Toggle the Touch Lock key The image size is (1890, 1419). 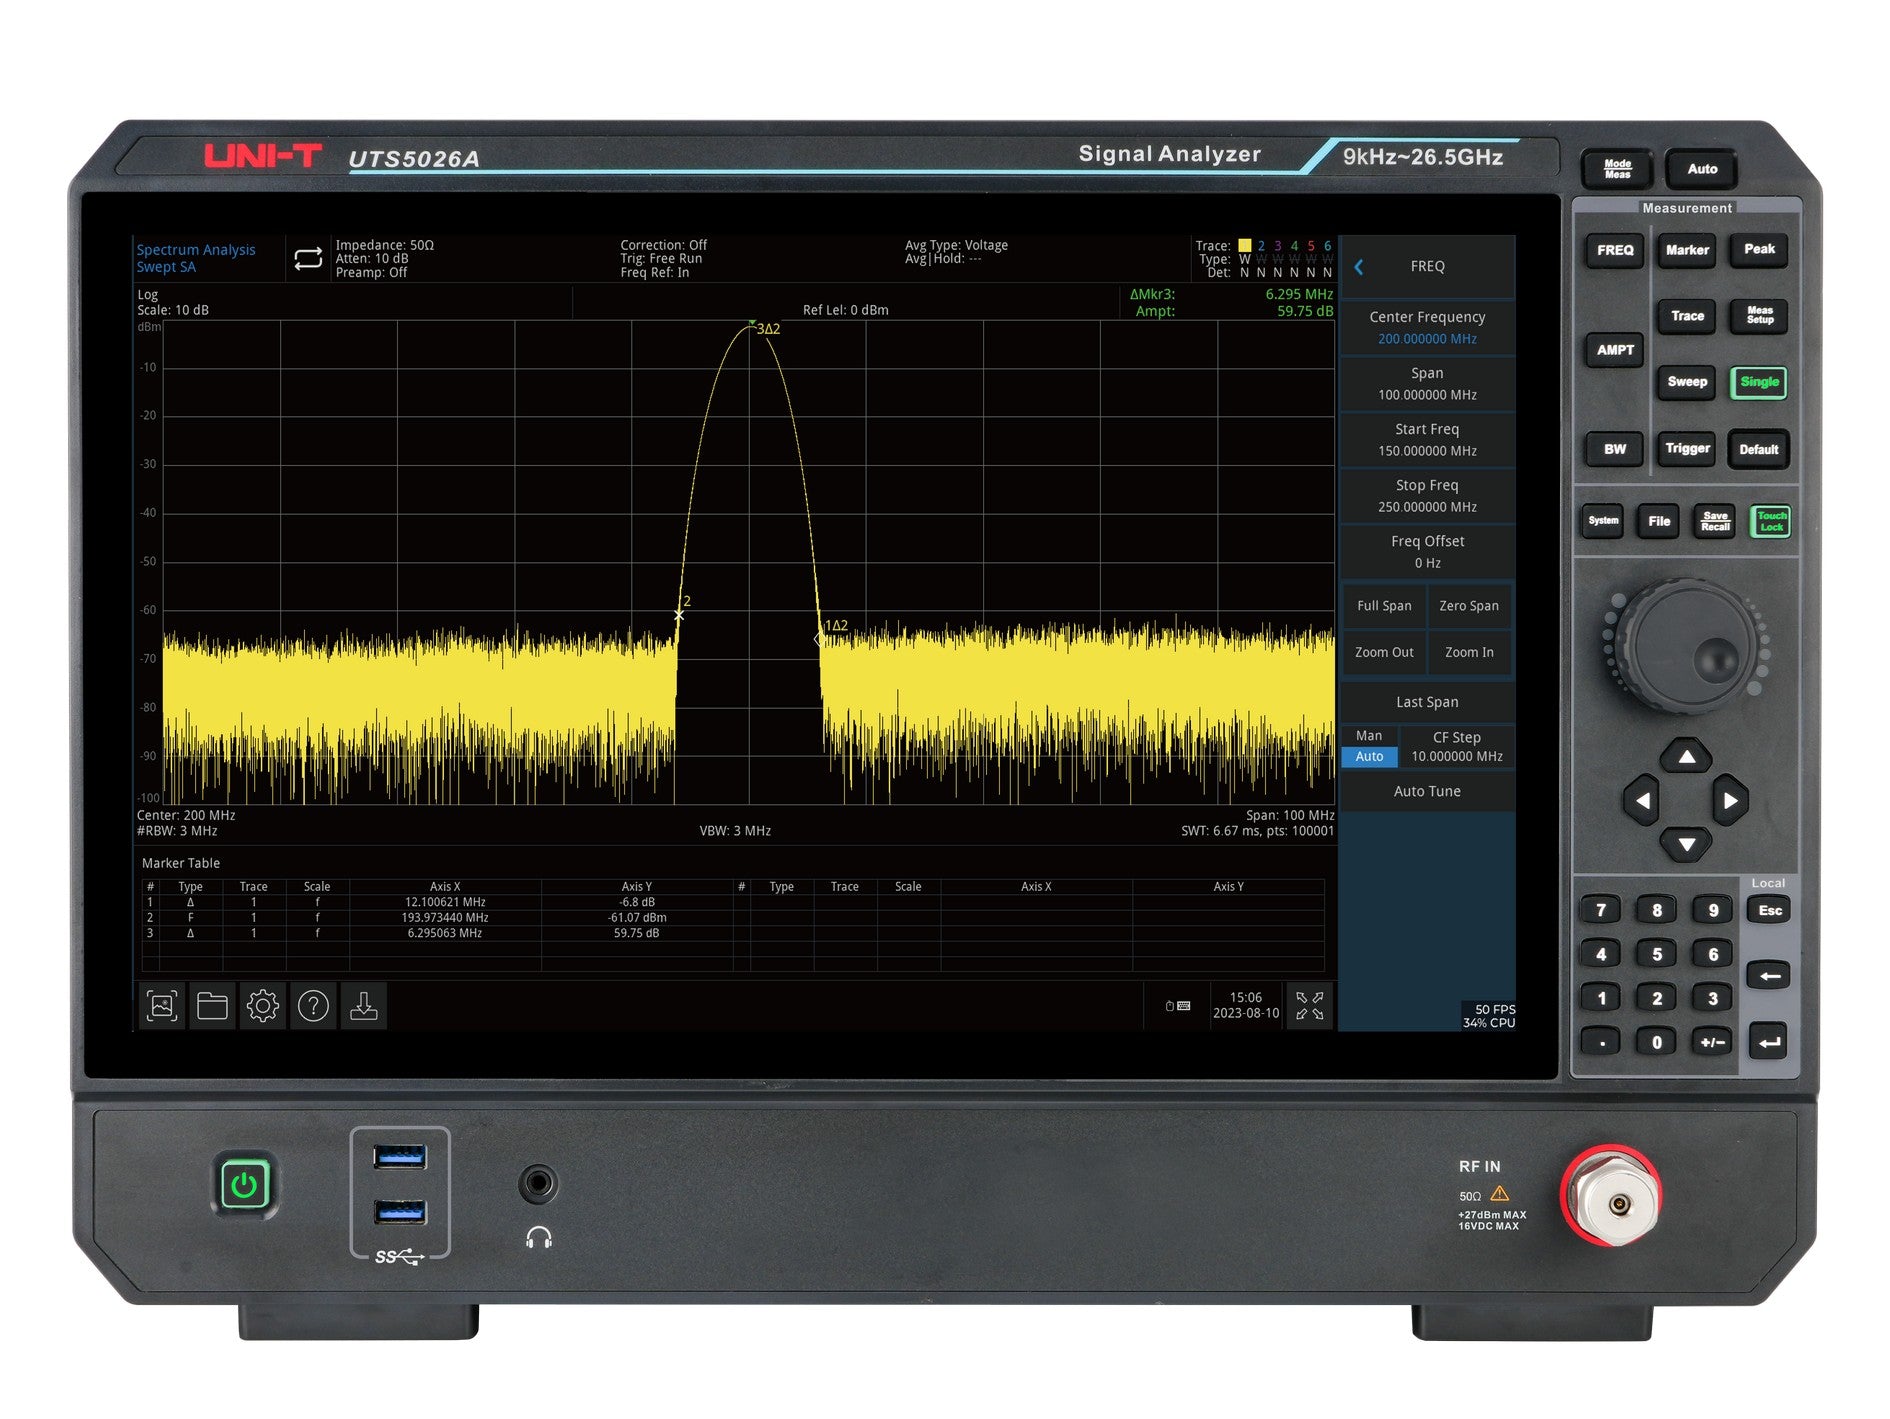coord(1770,521)
